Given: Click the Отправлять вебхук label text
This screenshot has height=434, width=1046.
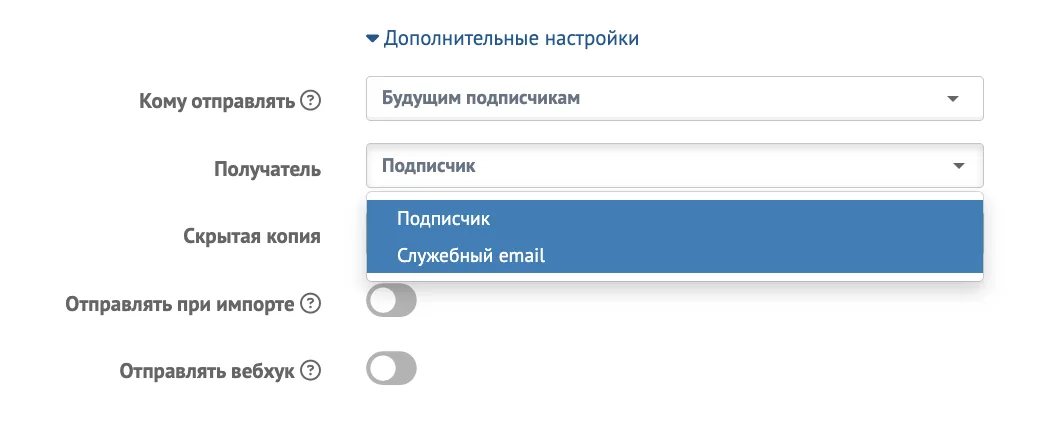Looking at the screenshot, I should [x=207, y=371].
